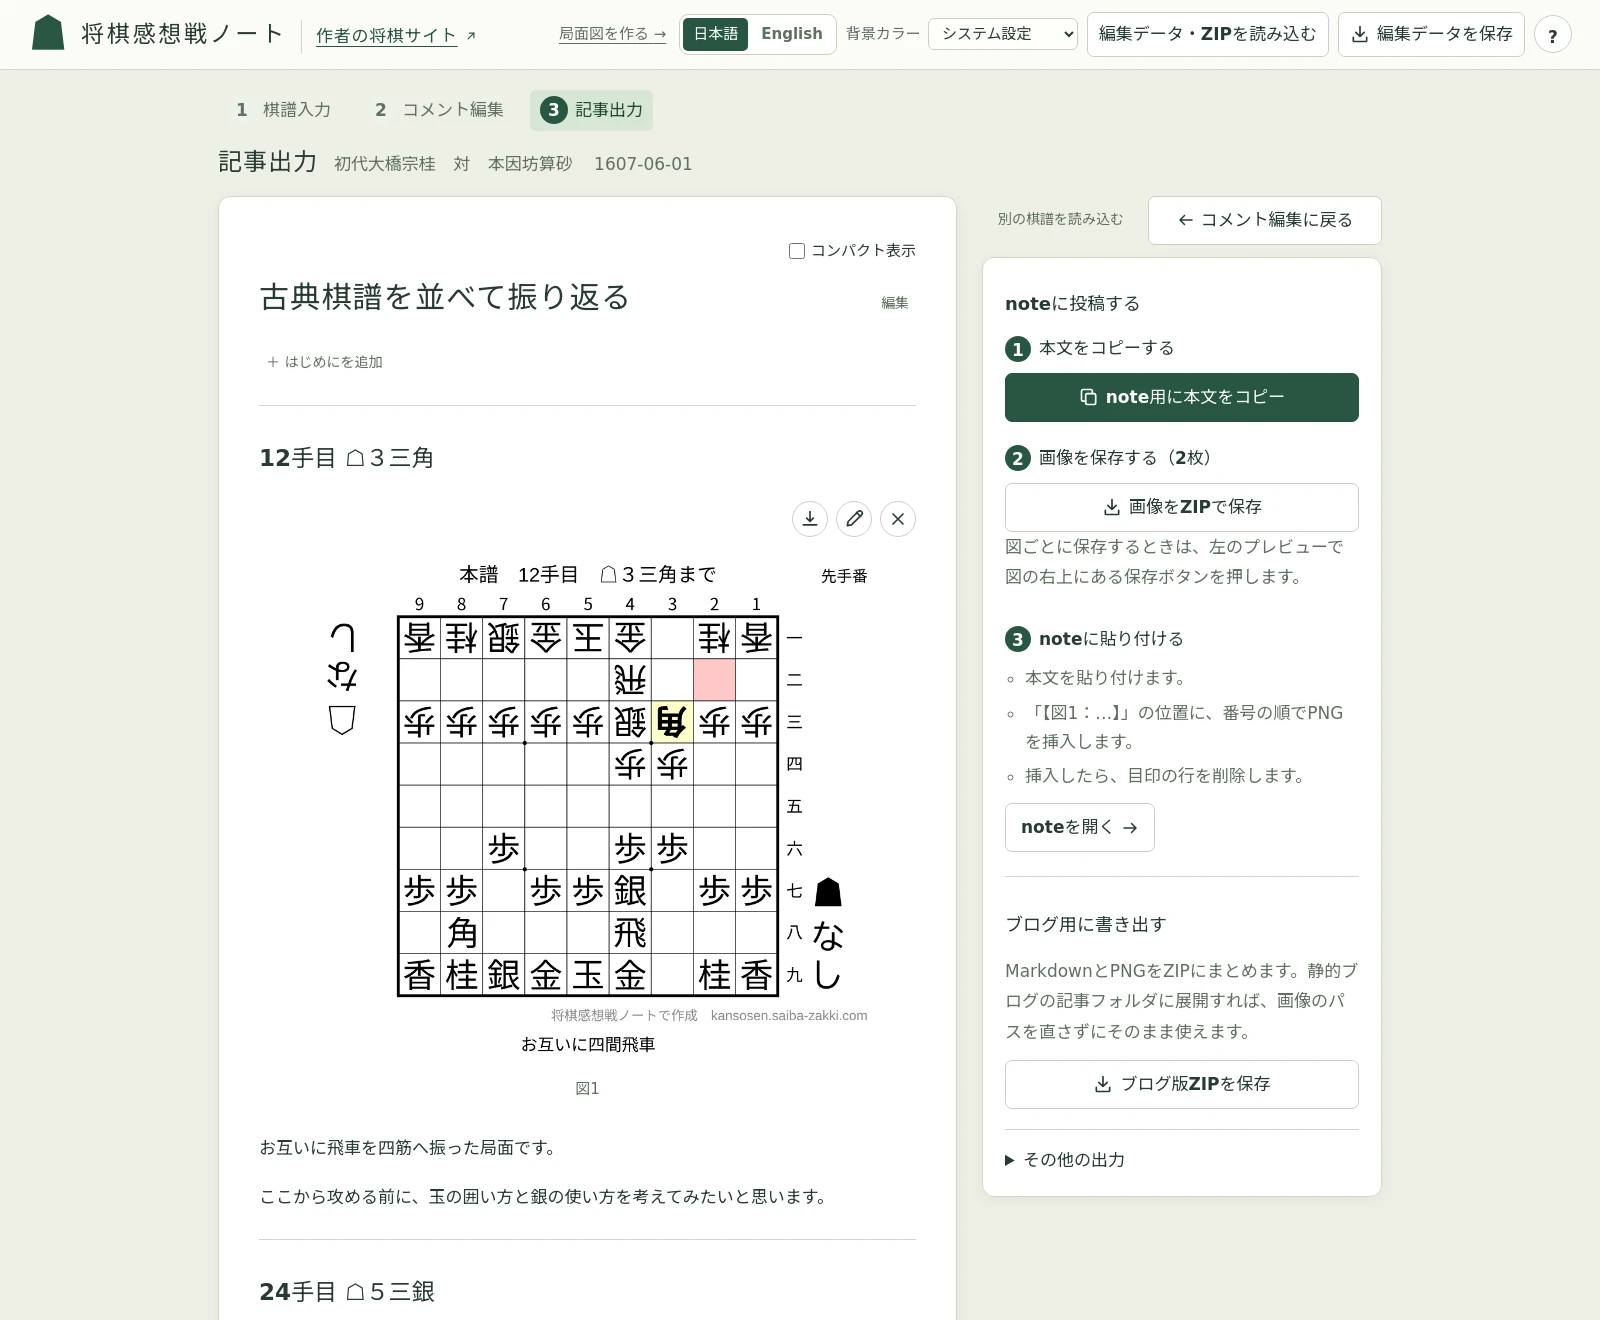Open 局面図を作る link
Screen dimensions: 1600x1320
point(612,34)
